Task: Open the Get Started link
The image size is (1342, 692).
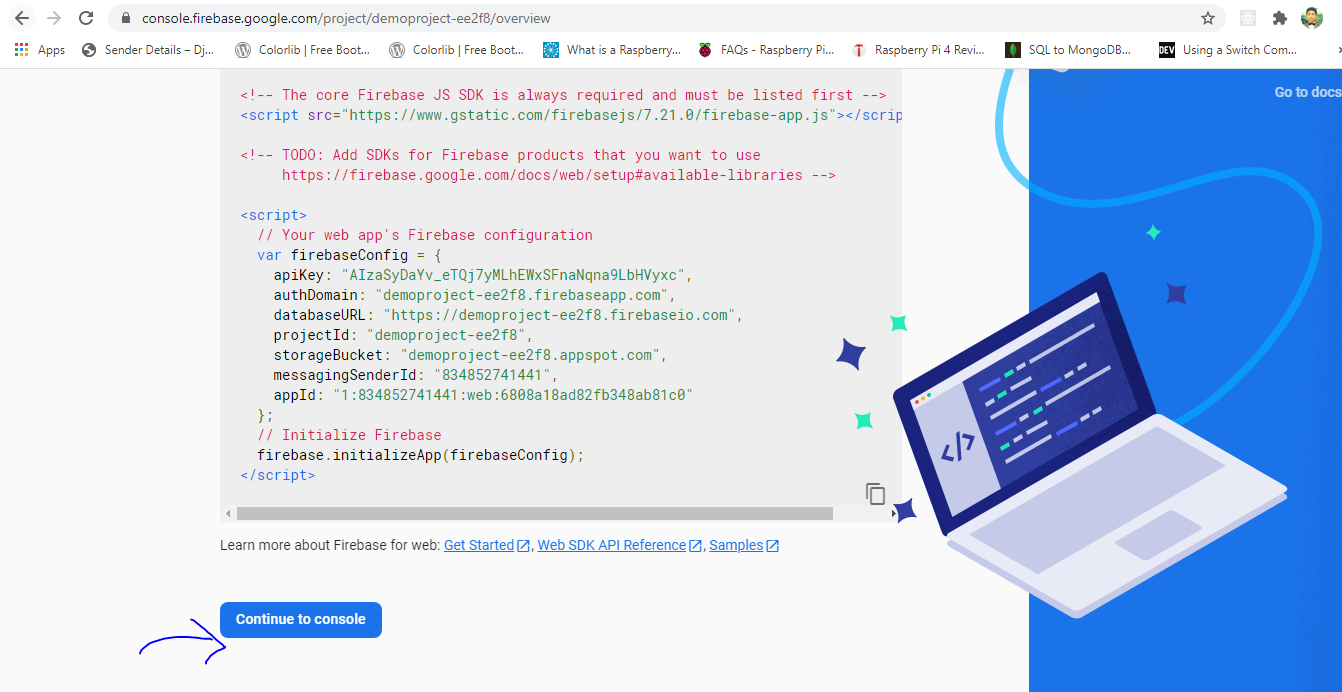Action: (479, 545)
